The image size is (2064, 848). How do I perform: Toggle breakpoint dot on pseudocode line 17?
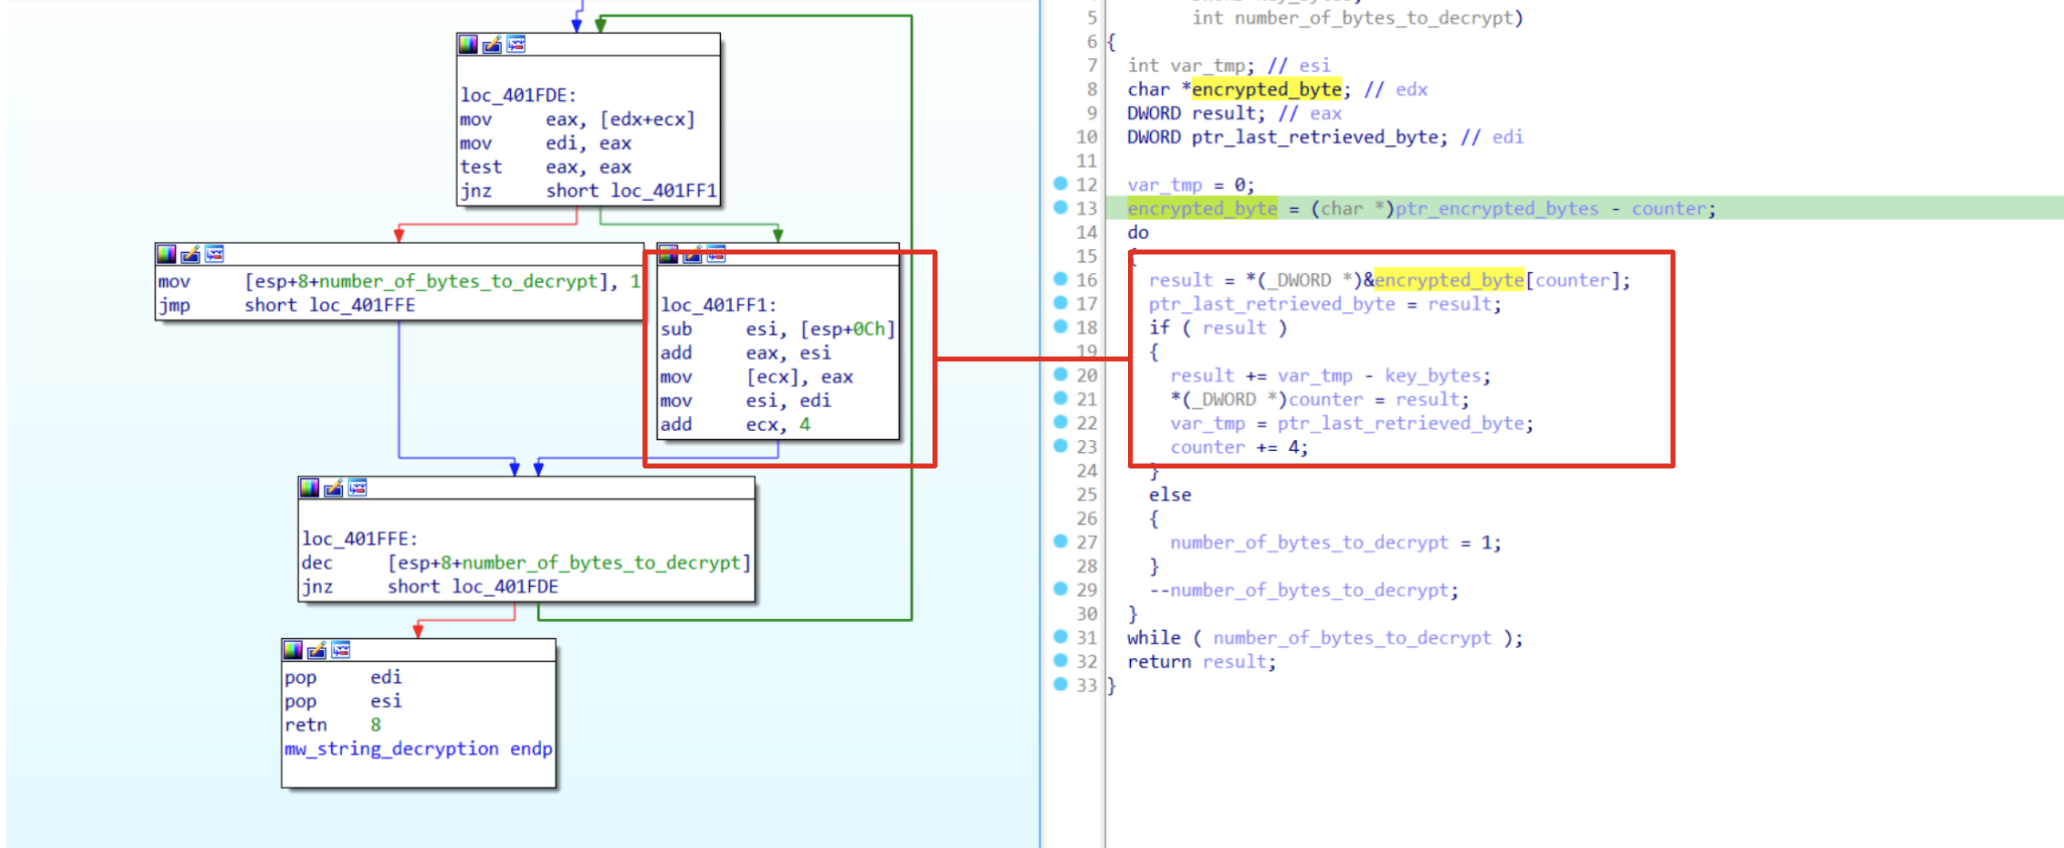click(x=1061, y=303)
